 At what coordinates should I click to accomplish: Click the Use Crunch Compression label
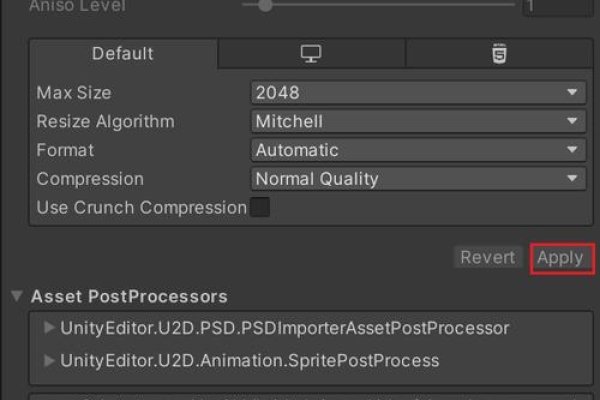[141, 208]
